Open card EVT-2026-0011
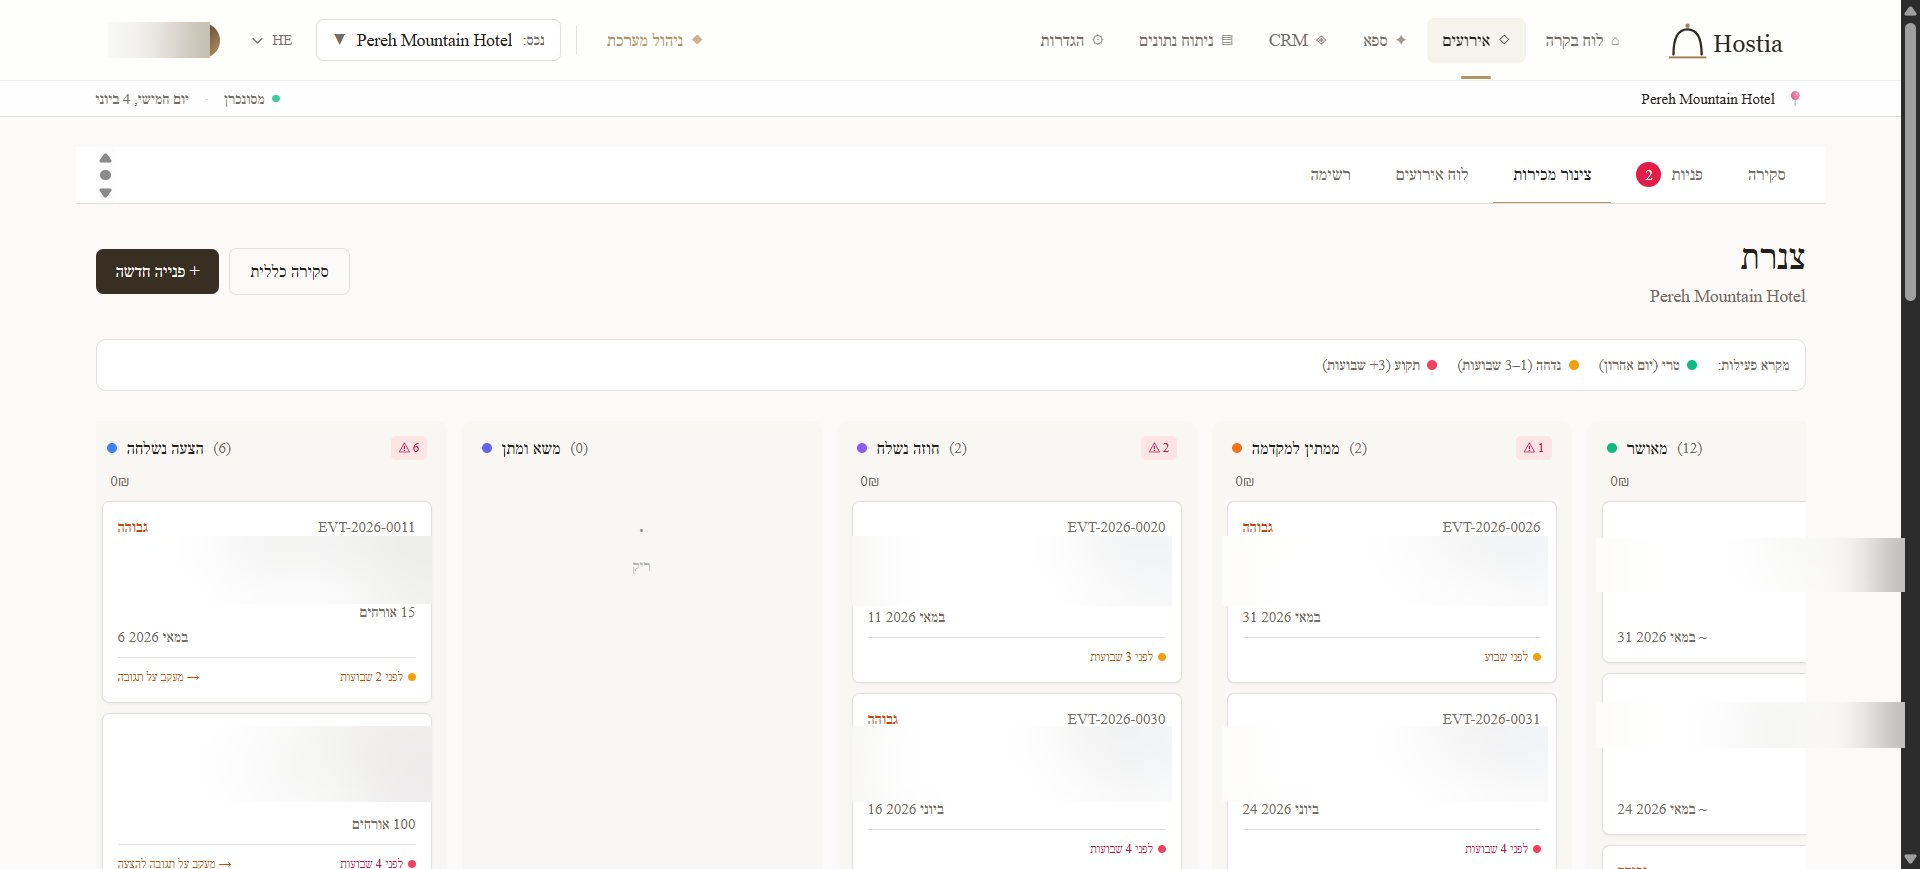The image size is (1920, 869). [x=267, y=601]
